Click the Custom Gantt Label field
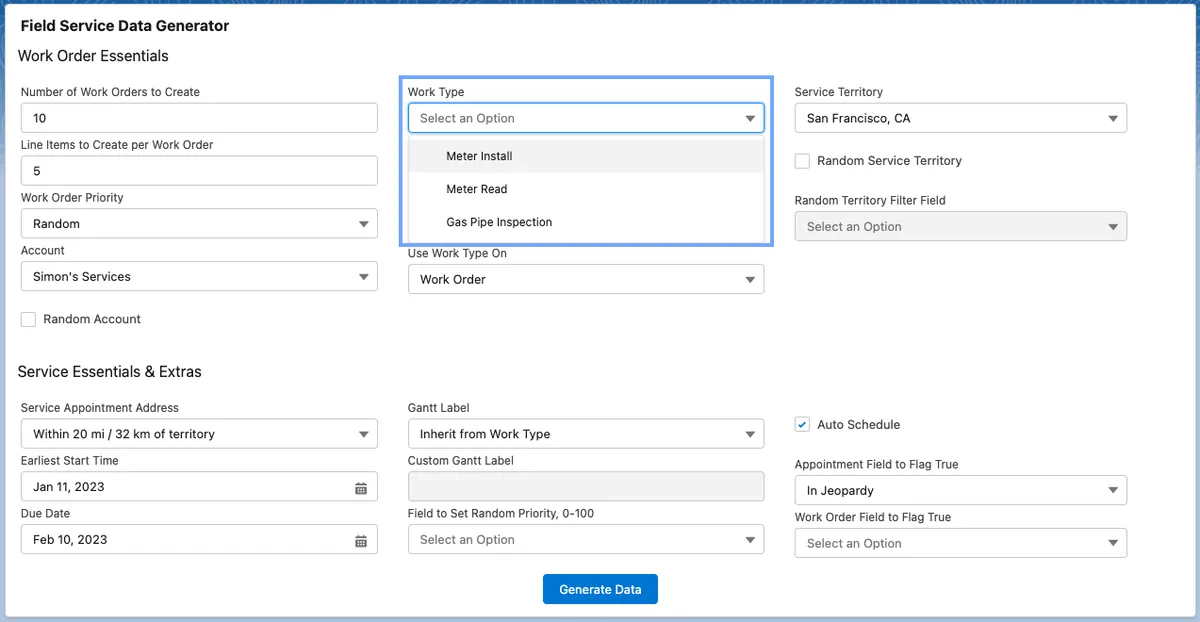Viewport: 1200px width, 622px height. click(x=586, y=487)
